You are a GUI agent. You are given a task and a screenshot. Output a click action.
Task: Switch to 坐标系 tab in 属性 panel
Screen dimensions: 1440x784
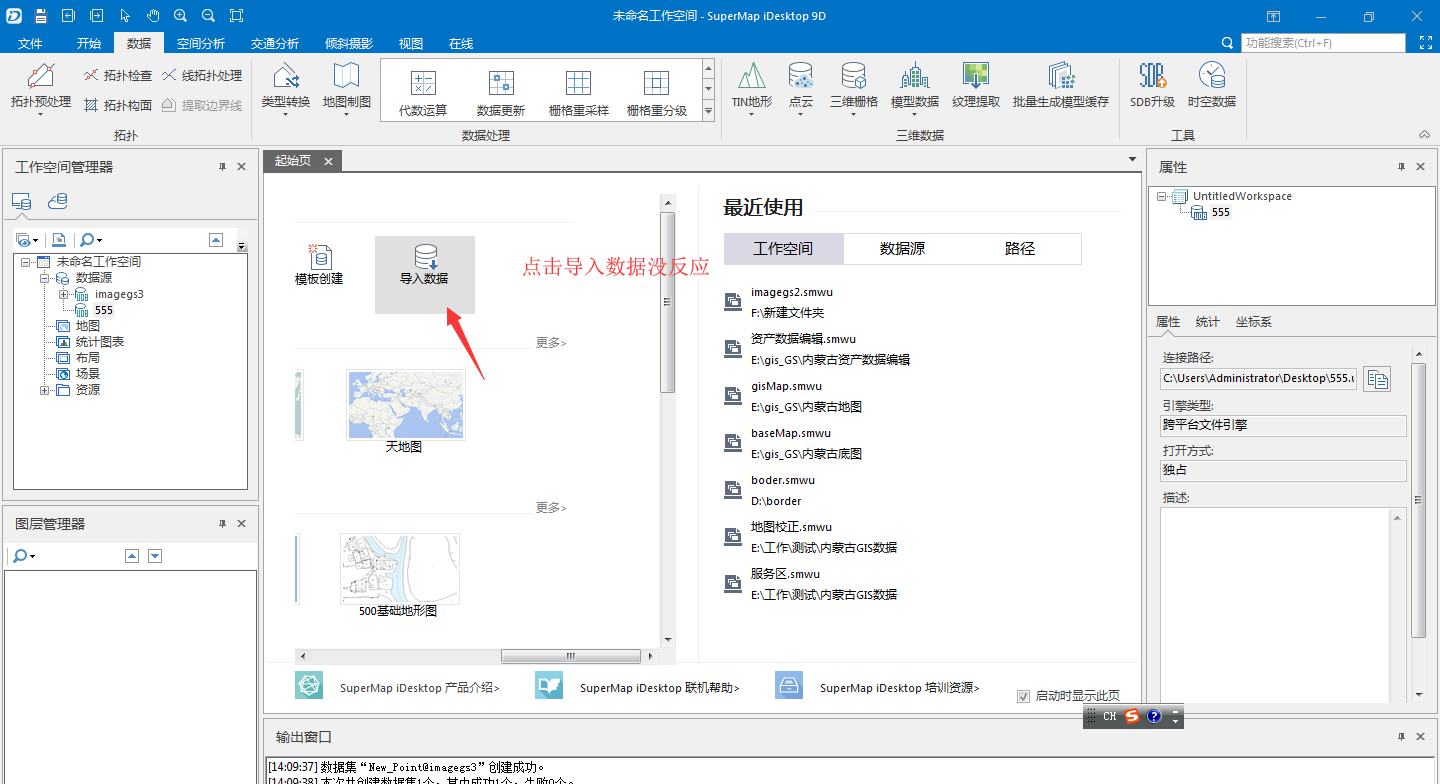click(x=1253, y=322)
